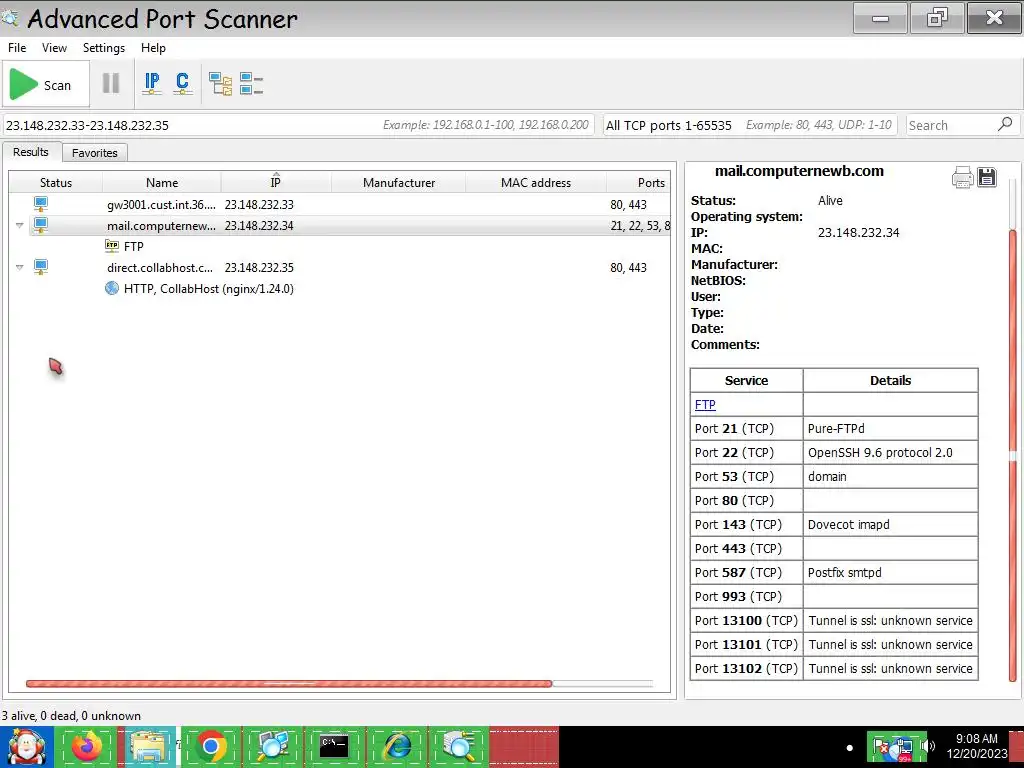Screen dimensions: 1024x768
Task: Open the Help menu
Action: (153, 48)
